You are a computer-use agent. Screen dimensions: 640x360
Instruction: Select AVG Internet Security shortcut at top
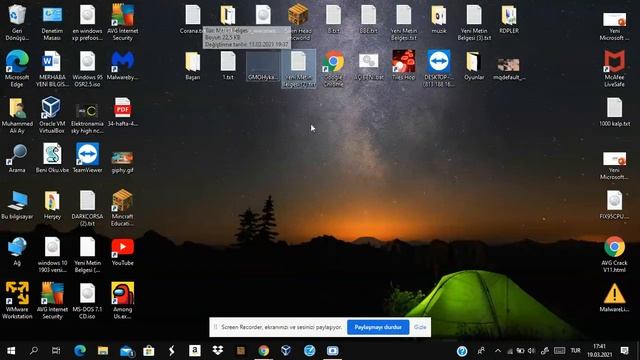click(122, 22)
